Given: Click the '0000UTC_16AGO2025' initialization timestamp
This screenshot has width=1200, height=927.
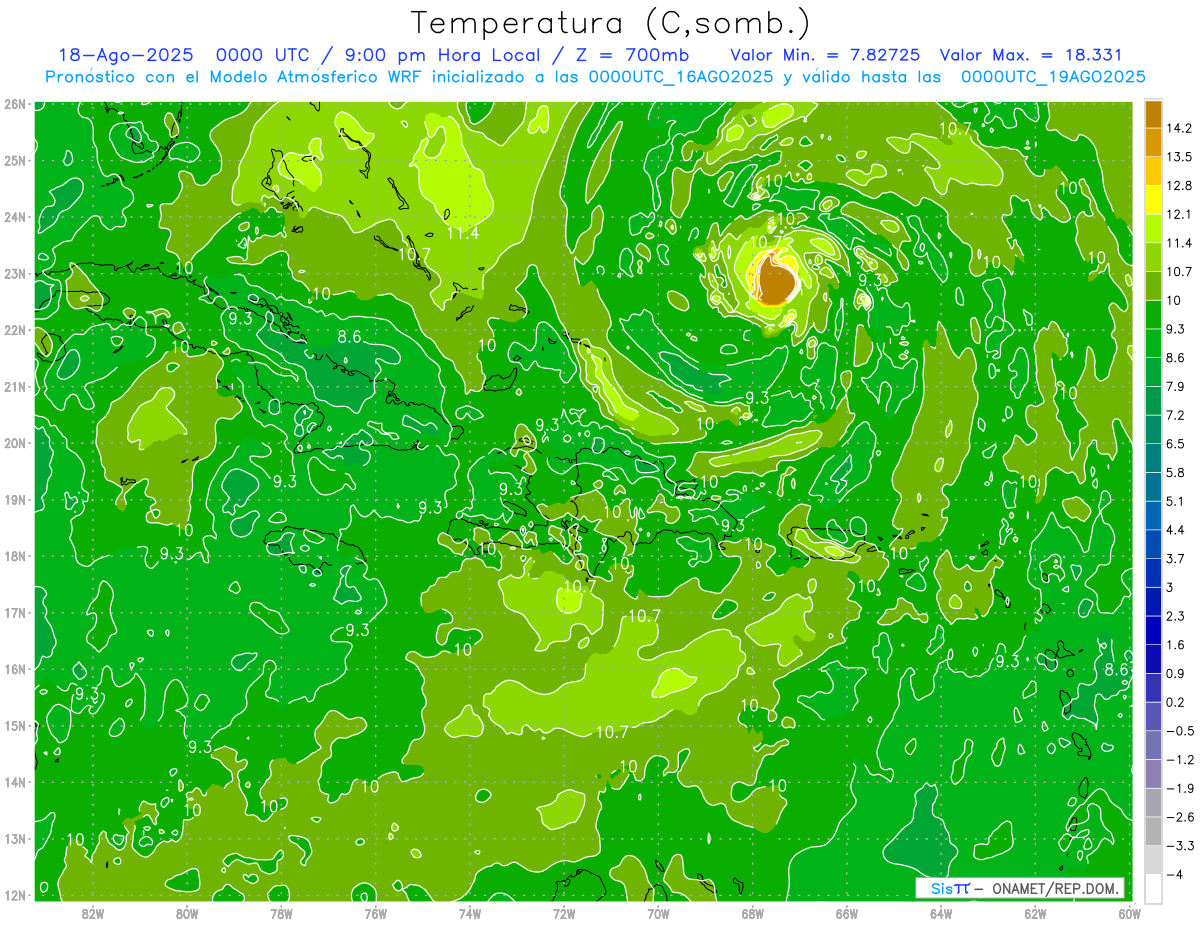Looking at the screenshot, I should (681, 77).
